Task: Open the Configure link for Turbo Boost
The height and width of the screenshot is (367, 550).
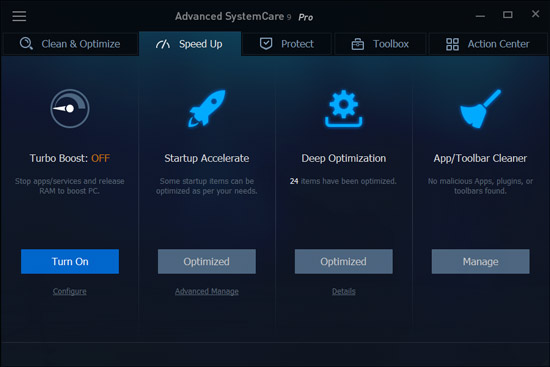Action: [70, 291]
